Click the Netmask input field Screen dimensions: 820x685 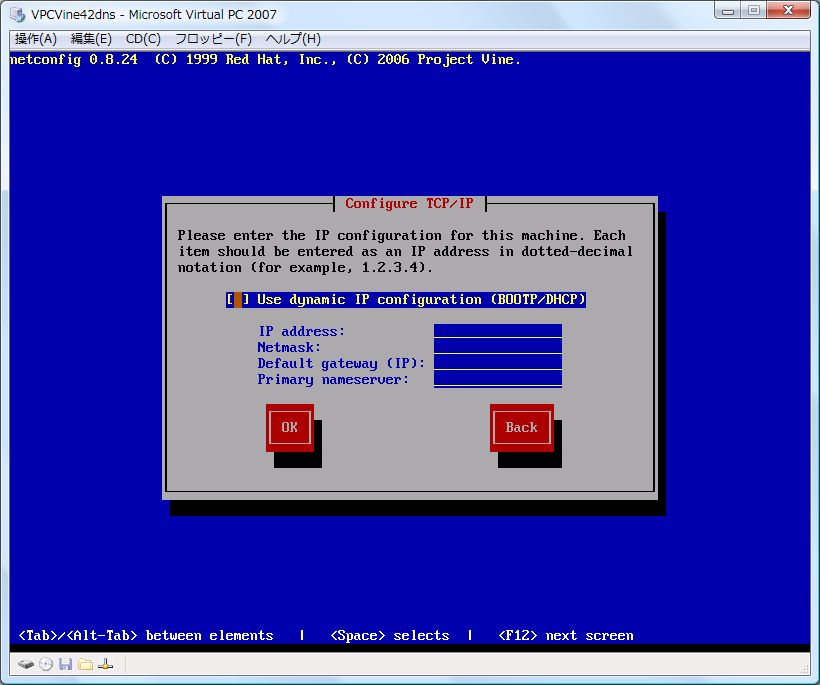click(x=498, y=347)
